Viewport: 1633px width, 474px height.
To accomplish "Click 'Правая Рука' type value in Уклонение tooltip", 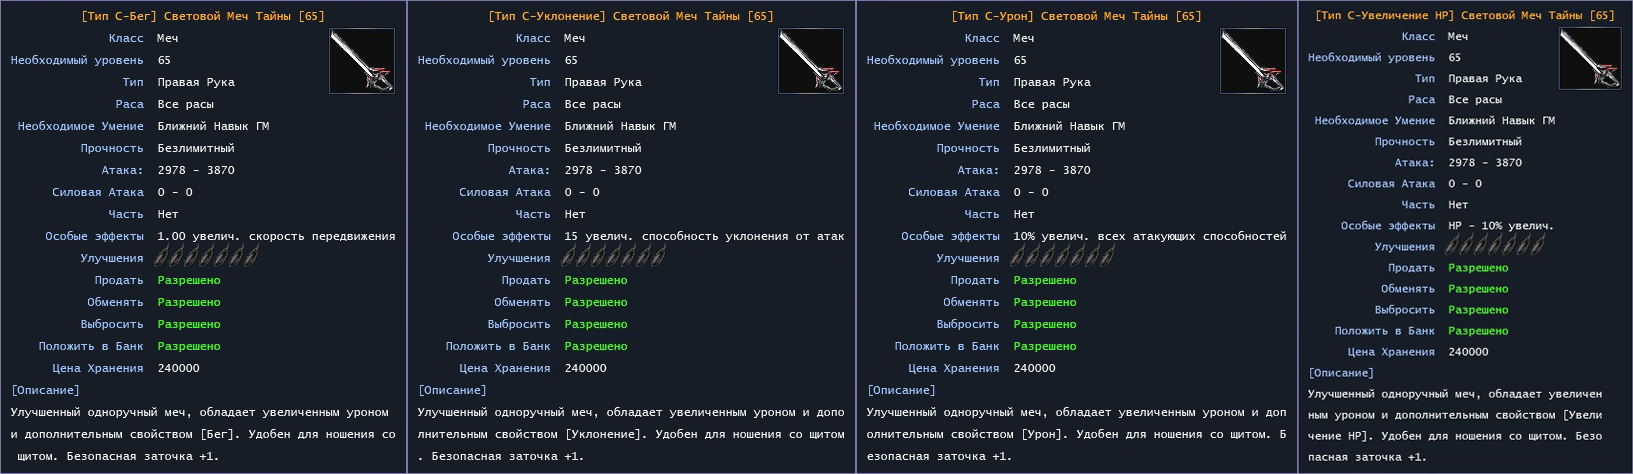I will click(x=603, y=82).
